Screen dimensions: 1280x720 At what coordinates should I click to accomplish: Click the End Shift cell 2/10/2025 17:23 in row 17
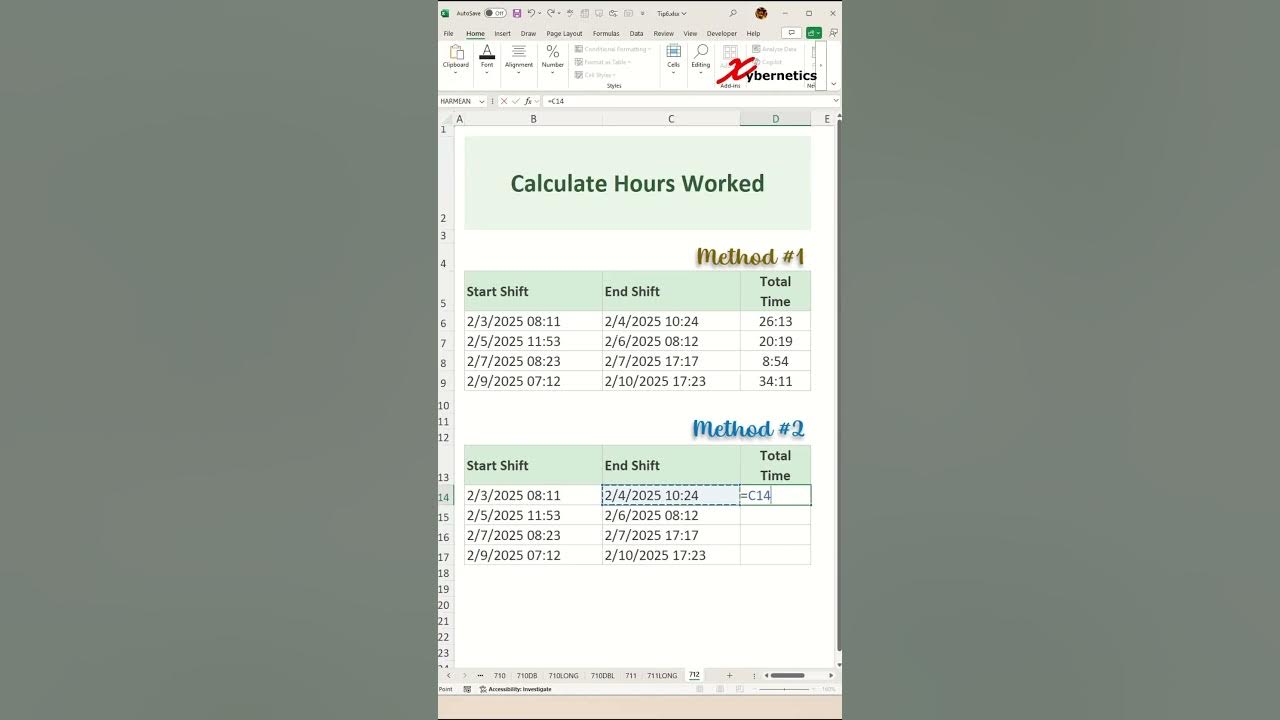[671, 555]
